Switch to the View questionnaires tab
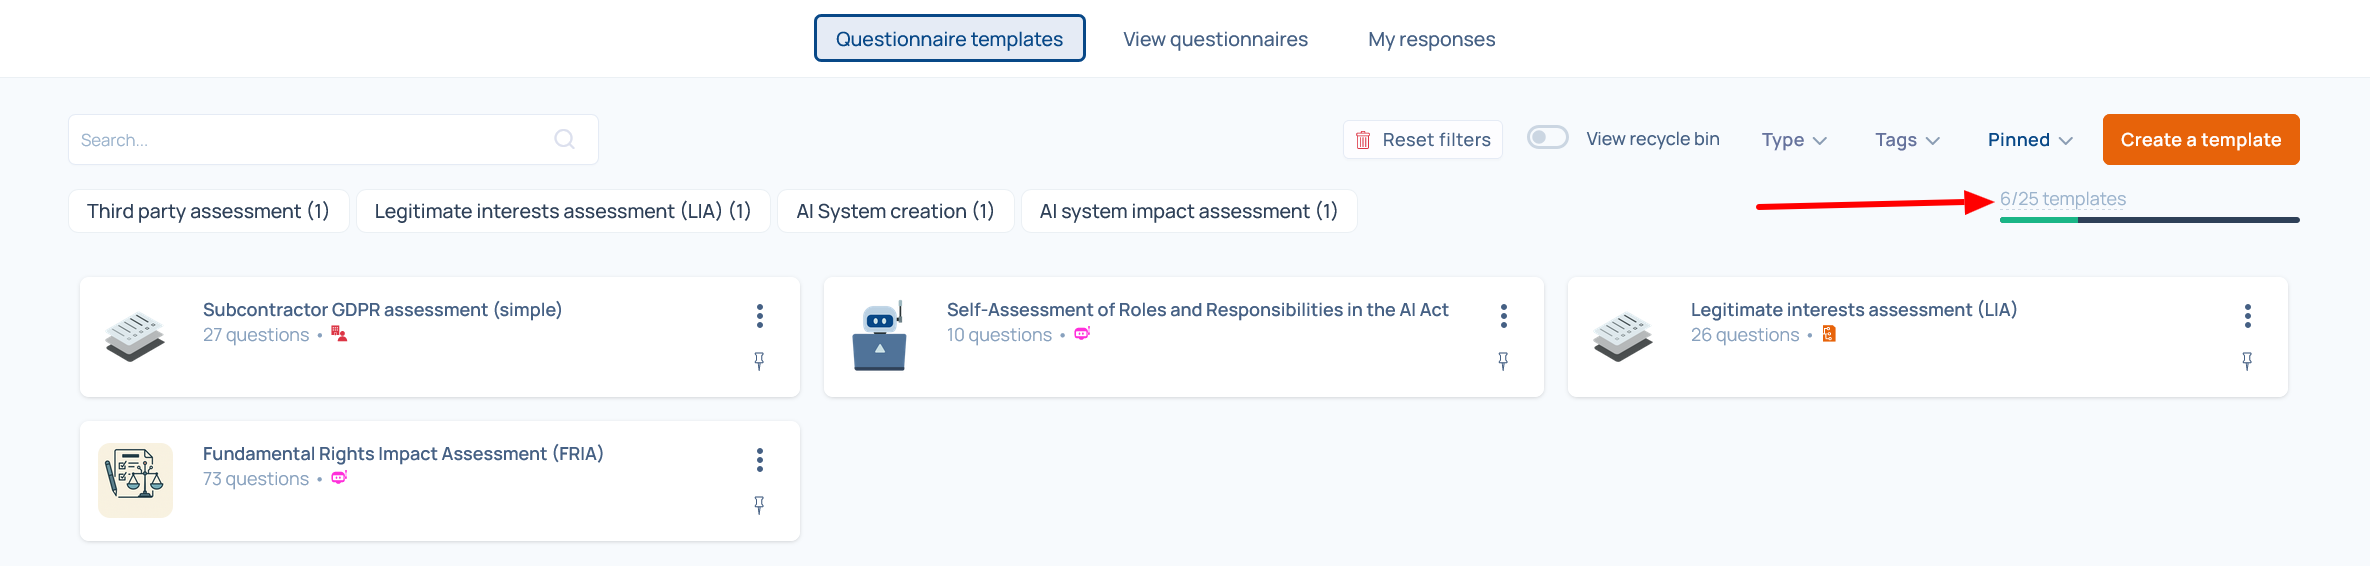The width and height of the screenshot is (2370, 566). [1215, 39]
